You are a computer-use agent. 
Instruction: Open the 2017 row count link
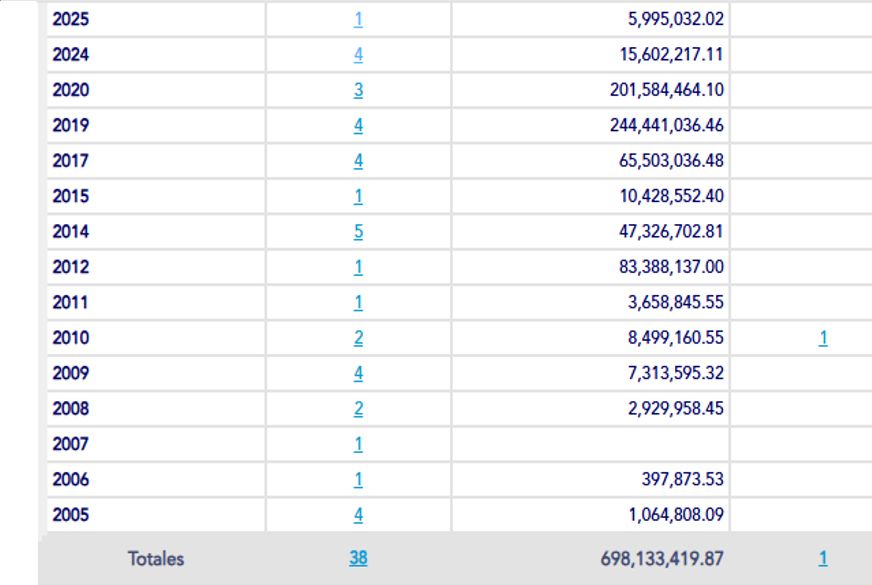[x=358, y=160]
